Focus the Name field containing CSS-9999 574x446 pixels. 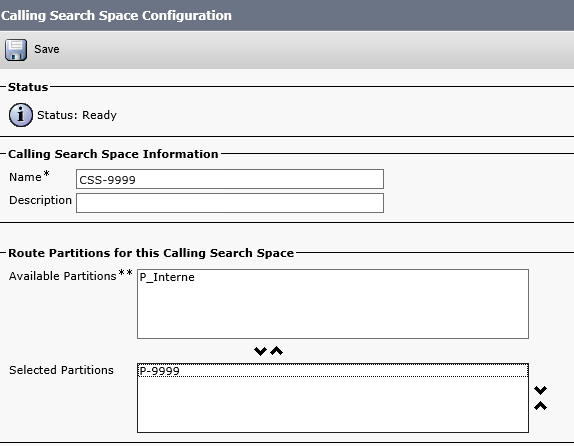coord(230,179)
